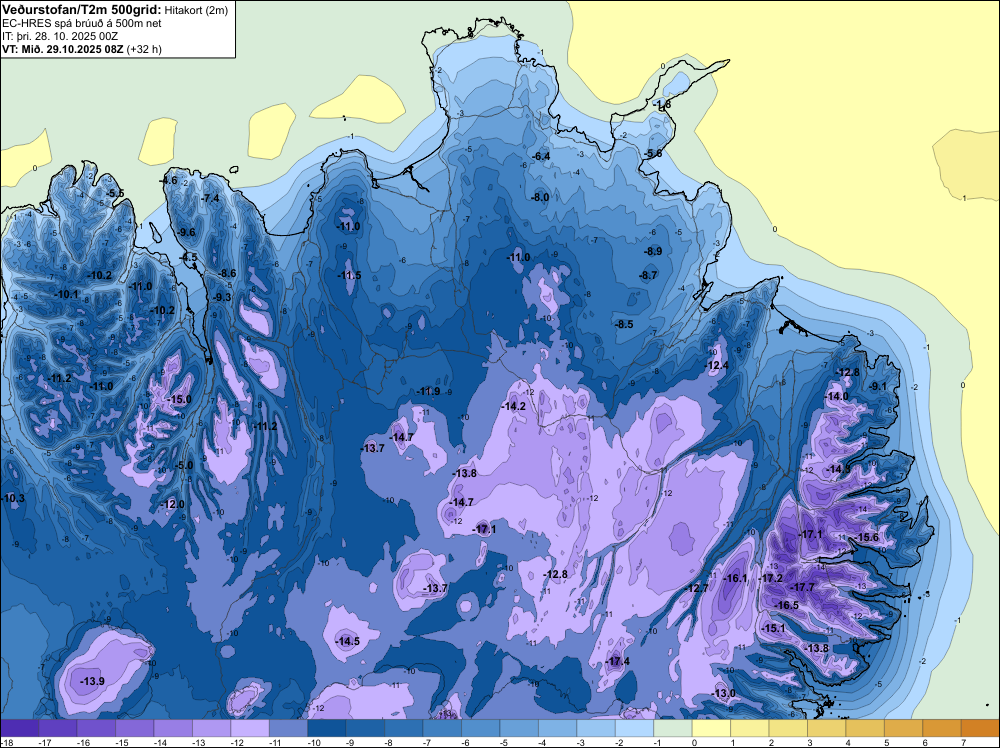
Task: Click the -8.6 temperature label
Action: pyautogui.click(x=227, y=274)
